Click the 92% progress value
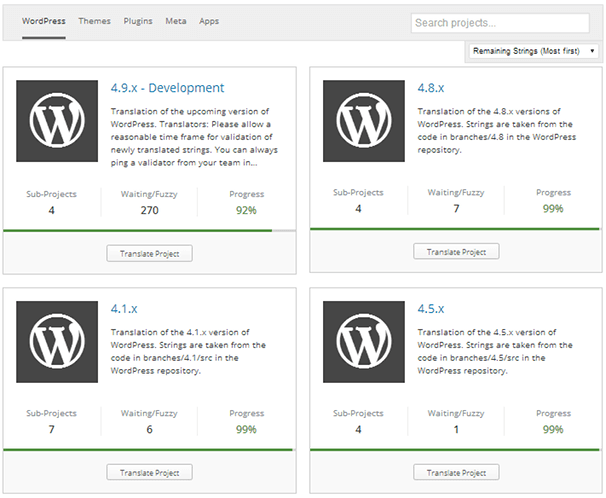The height and width of the screenshot is (498, 606). (246, 210)
